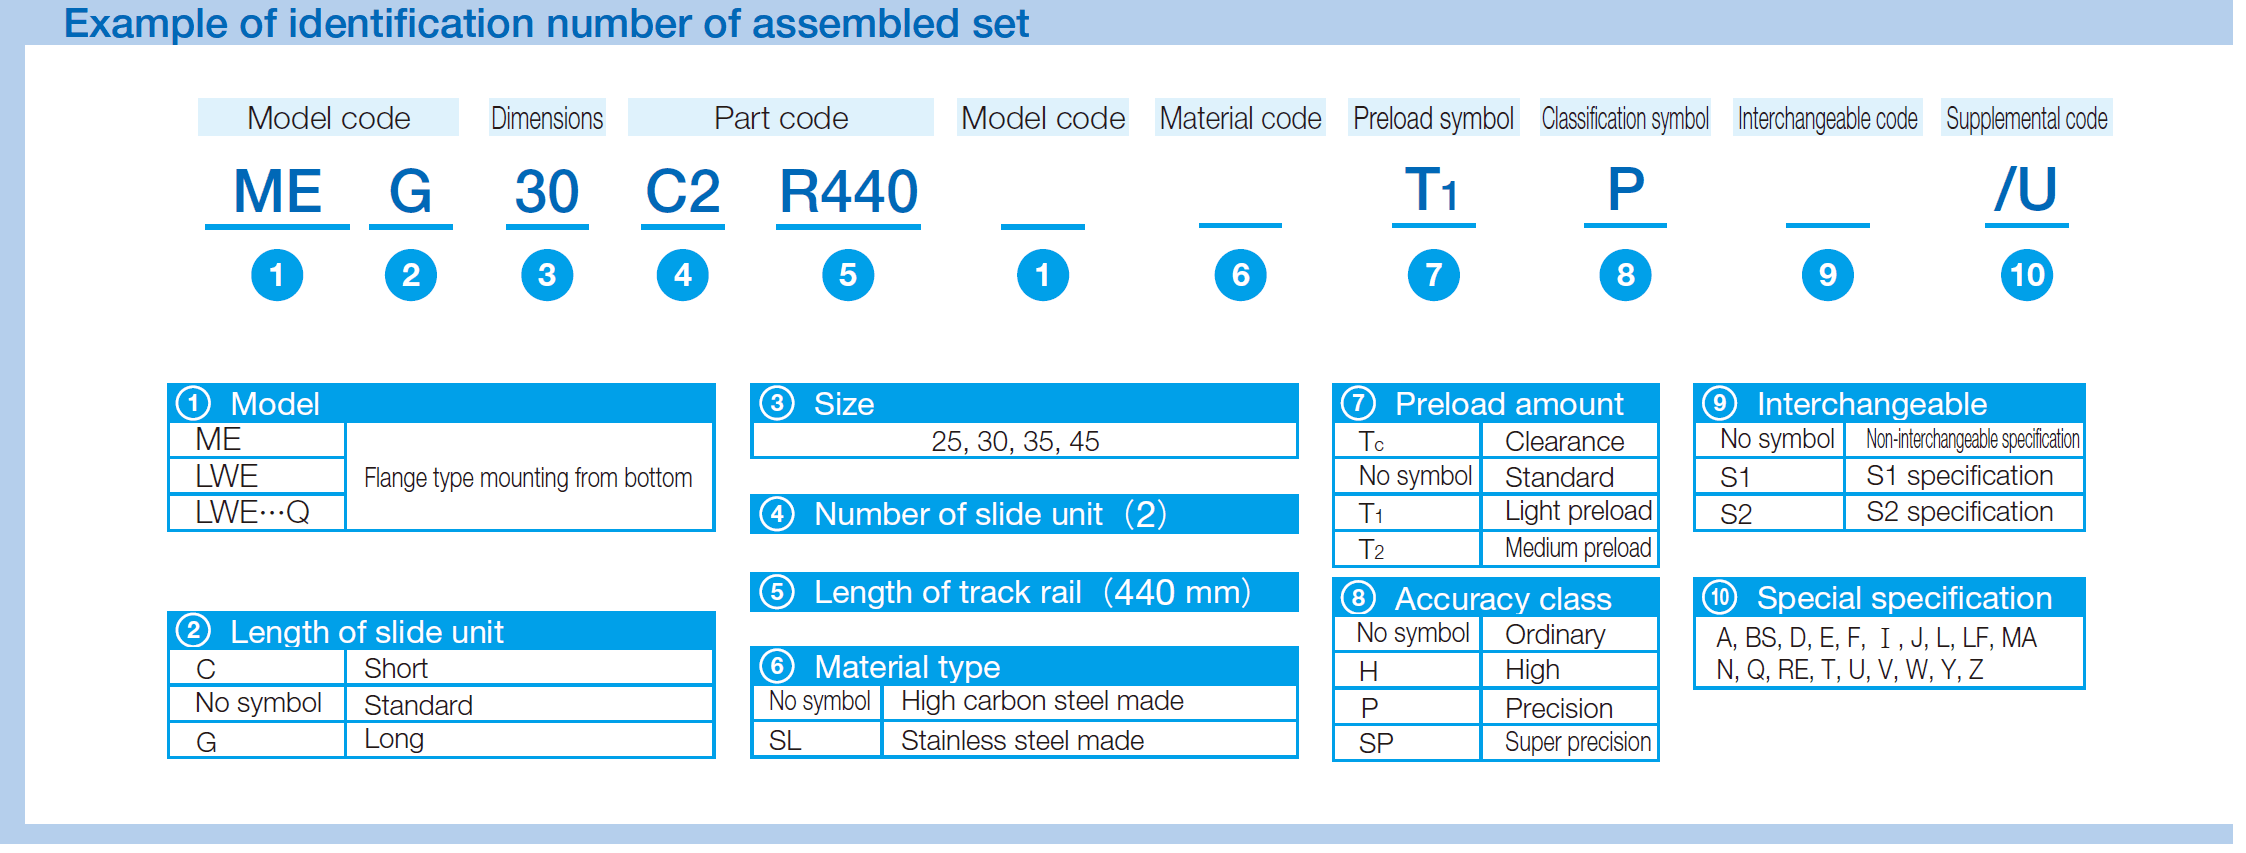Select the Supplemental code label
Viewport: 2246px width, 853px height.
click(2026, 119)
